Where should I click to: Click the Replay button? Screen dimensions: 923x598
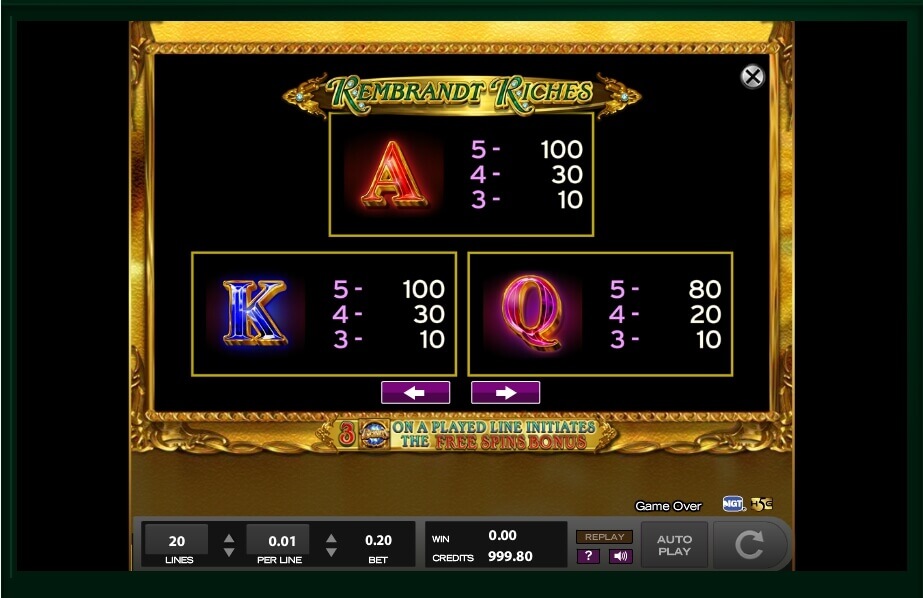[605, 537]
